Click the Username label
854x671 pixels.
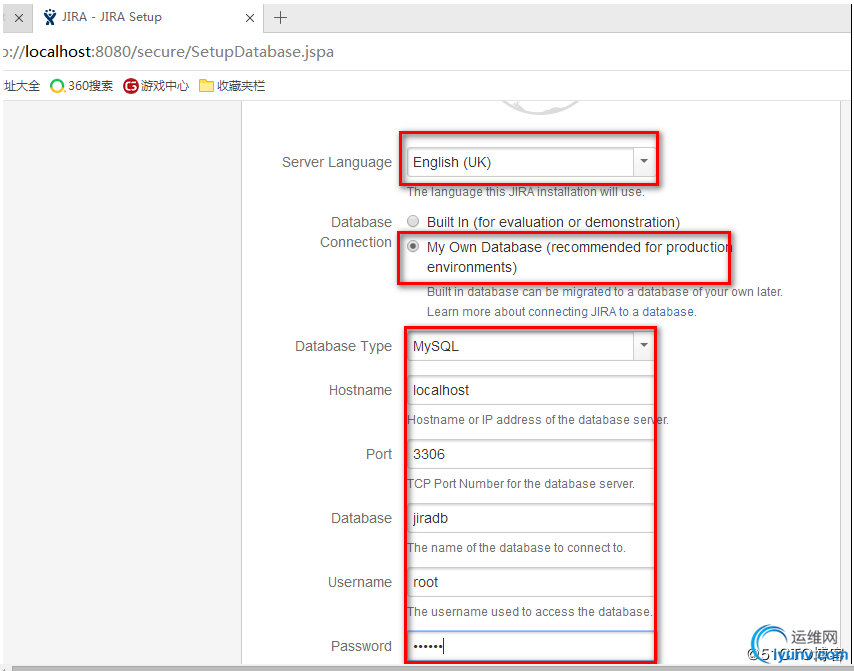pyautogui.click(x=359, y=582)
